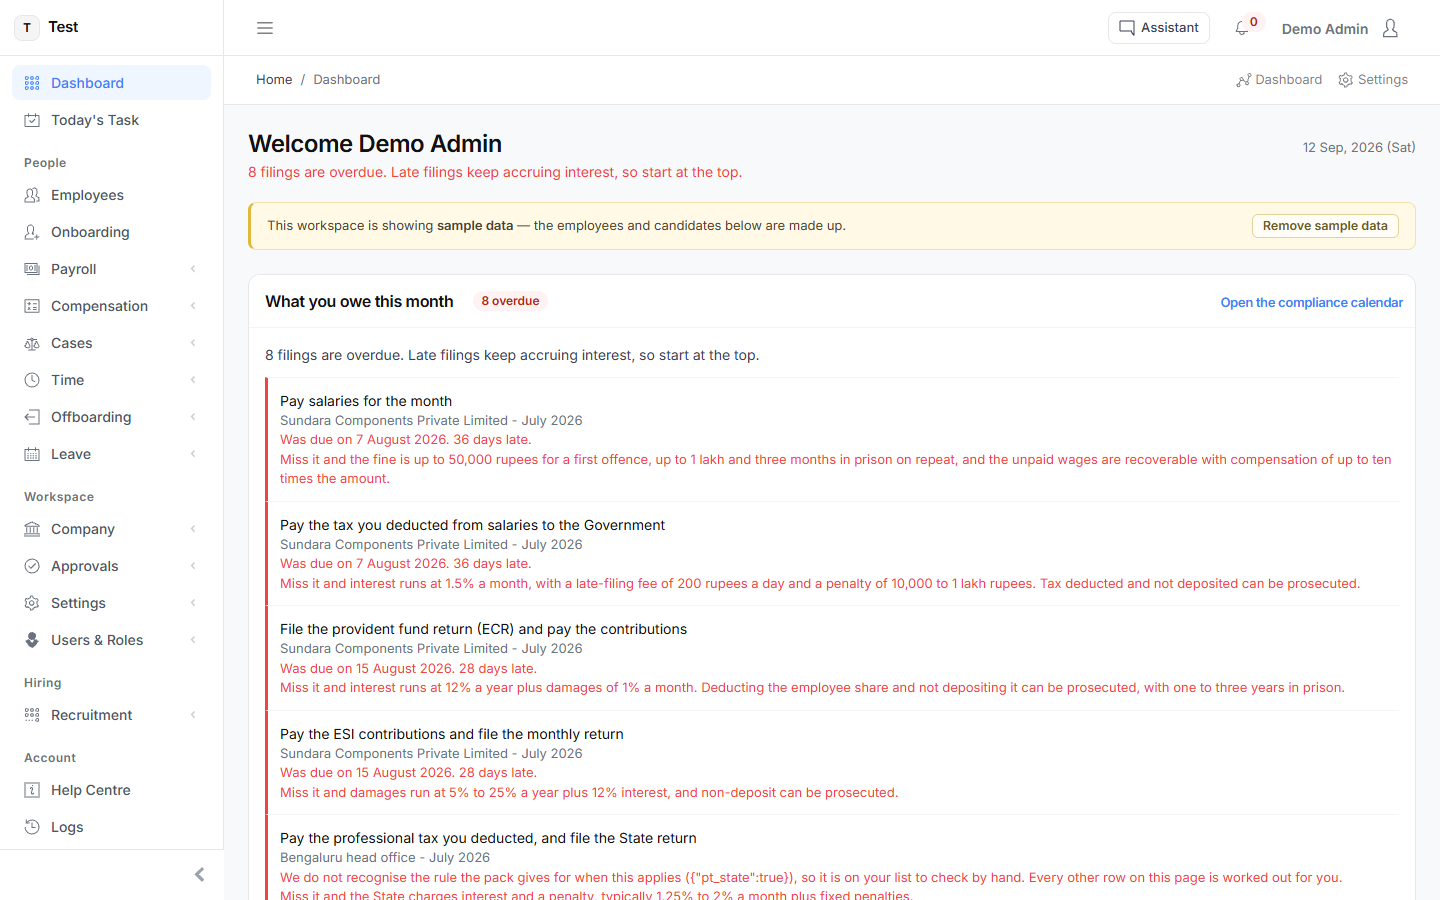The height and width of the screenshot is (900, 1440).
Task: Click the 8 overdue badge
Action: pyautogui.click(x=510, y=301)
